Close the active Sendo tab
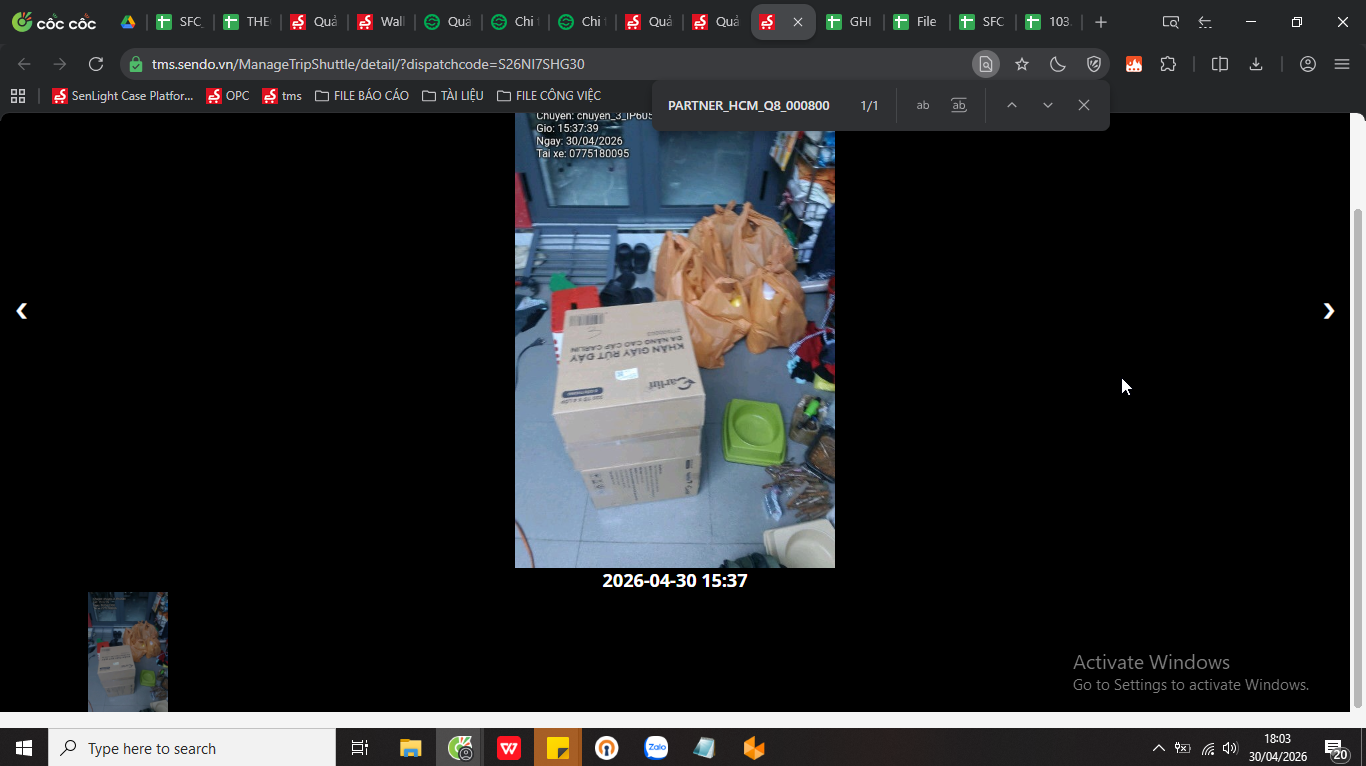The image size is (1366, 766). [797, 22]
